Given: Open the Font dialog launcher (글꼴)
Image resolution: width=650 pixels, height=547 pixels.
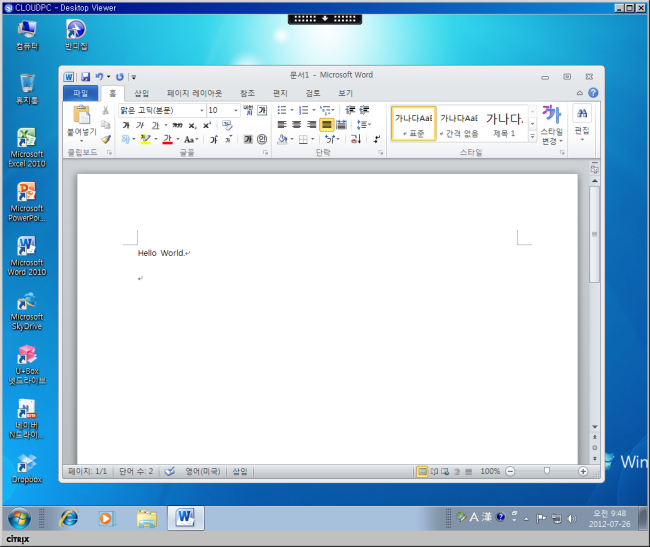Looking at the screenshot, I should coord(265,152).
